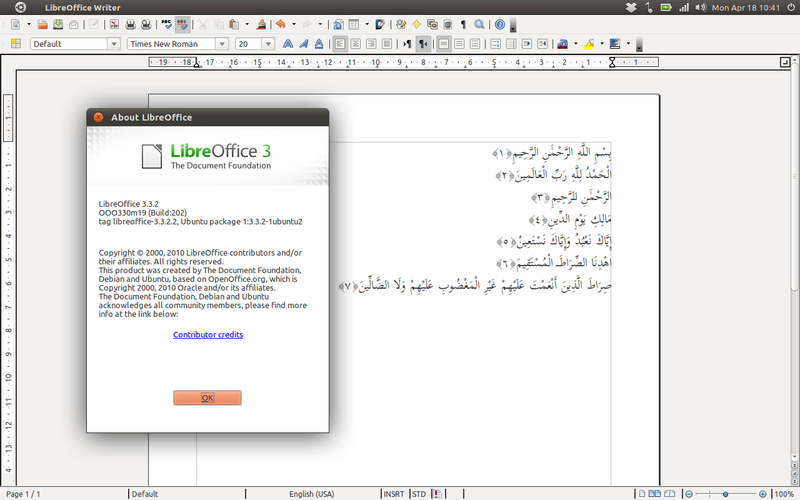800x500 pixels.
Task: Undo the last action
Action: tap(281, 24)
